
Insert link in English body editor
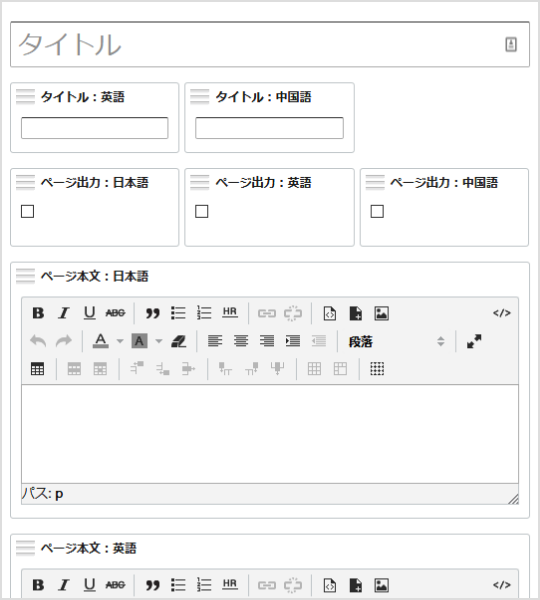[x=267, y=585]
